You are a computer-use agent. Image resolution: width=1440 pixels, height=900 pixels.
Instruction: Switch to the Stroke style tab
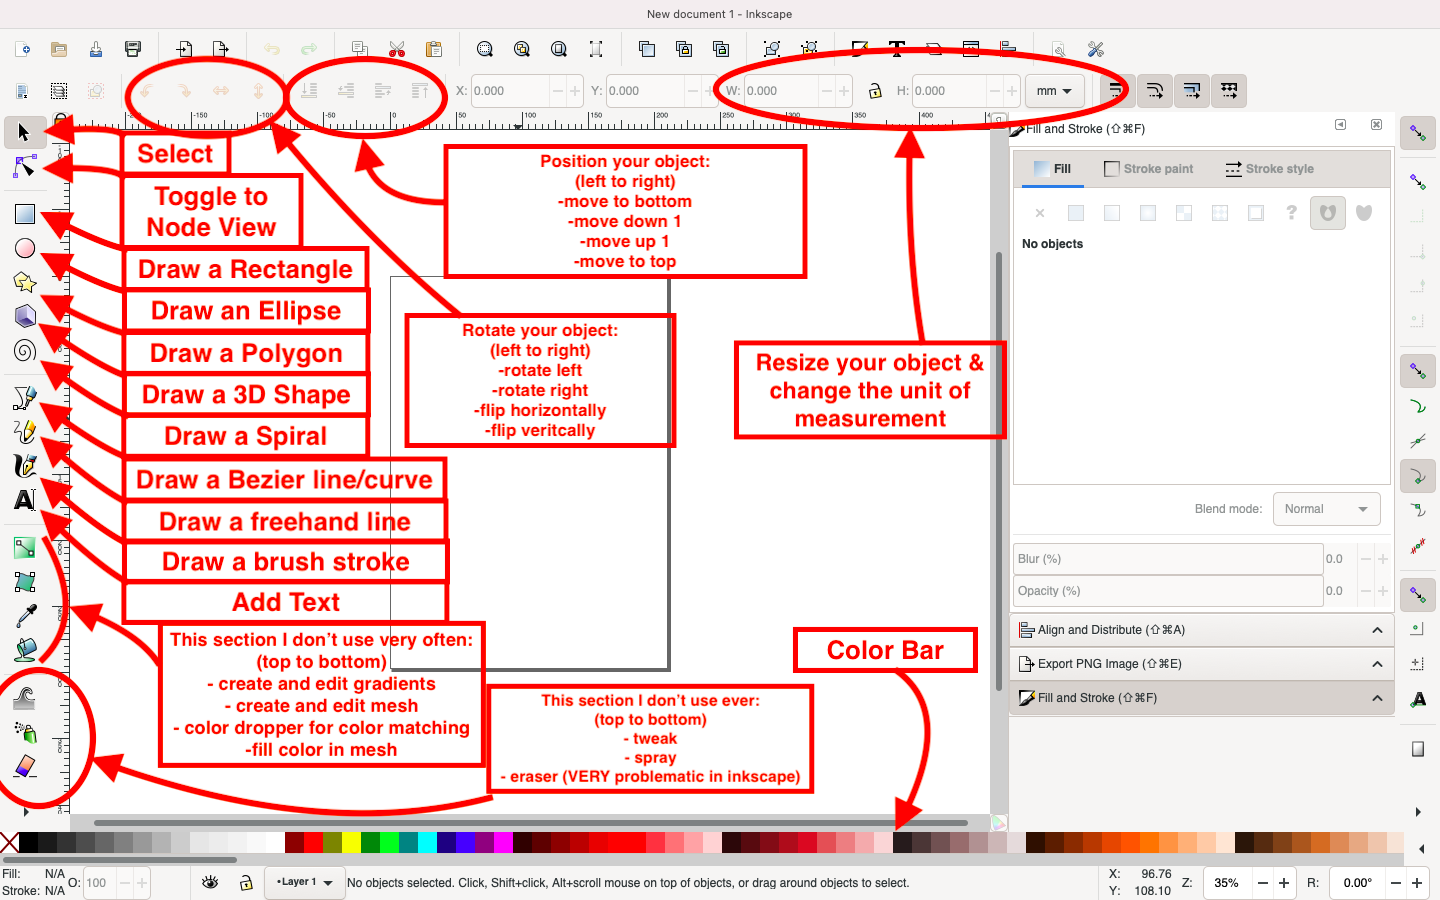[1269, 169]
